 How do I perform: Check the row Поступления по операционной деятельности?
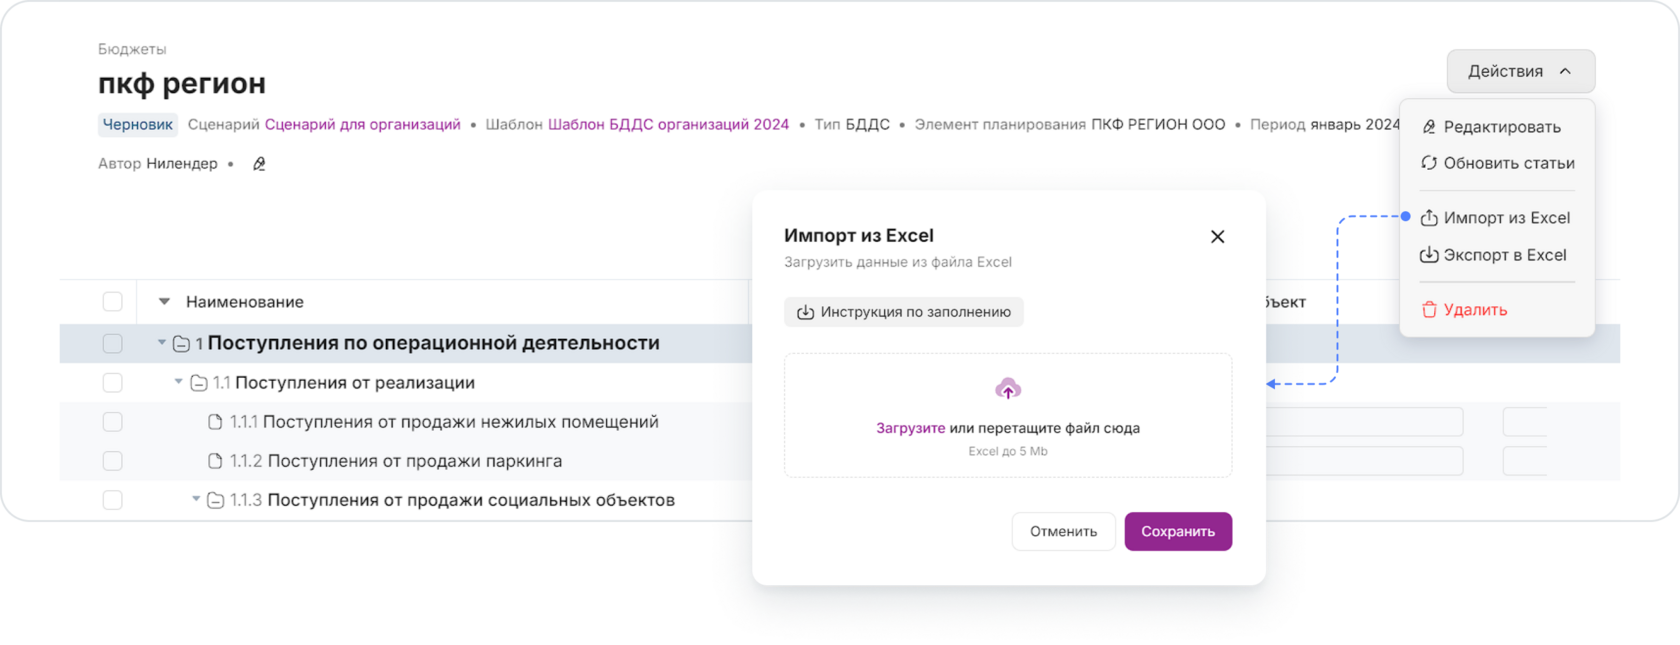(113, 344)
